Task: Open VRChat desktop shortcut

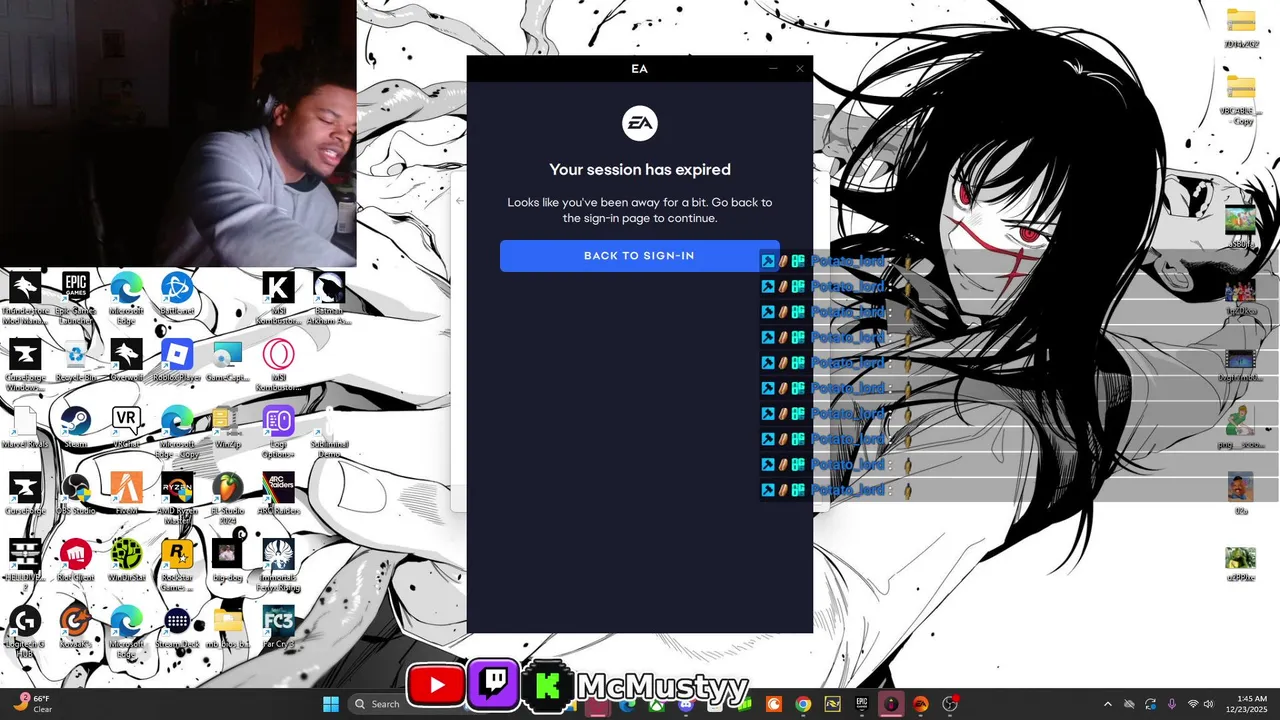Action: tap(126, 427)
